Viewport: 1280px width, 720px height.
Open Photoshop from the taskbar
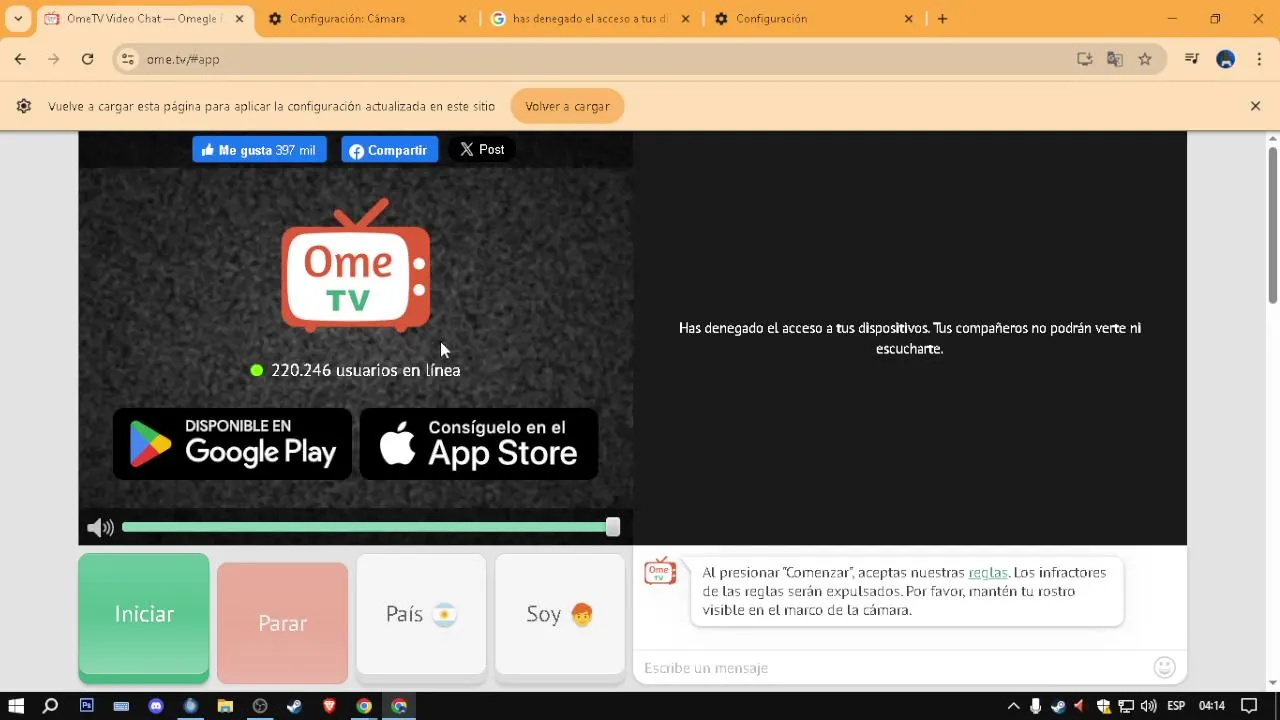[x=87, y=706]
